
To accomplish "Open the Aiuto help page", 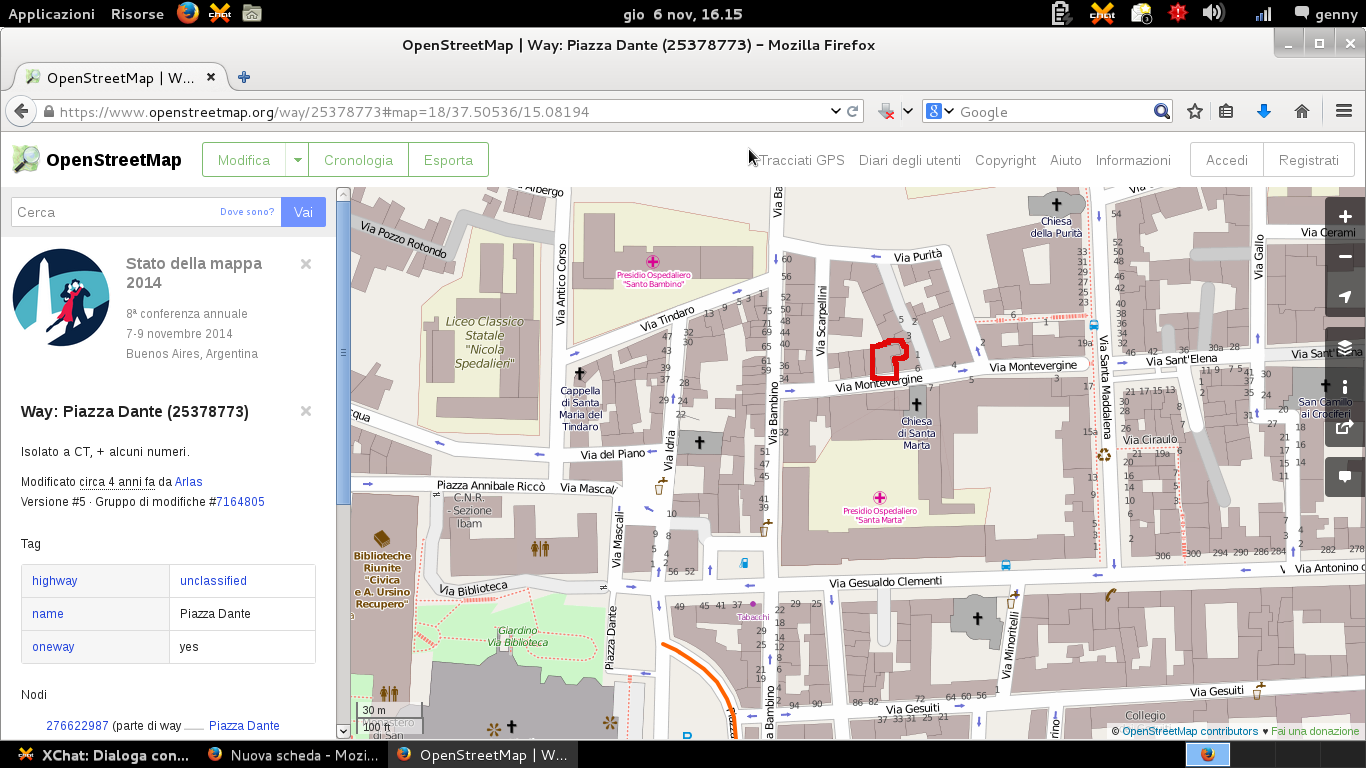I will [x=1066, y=160].
